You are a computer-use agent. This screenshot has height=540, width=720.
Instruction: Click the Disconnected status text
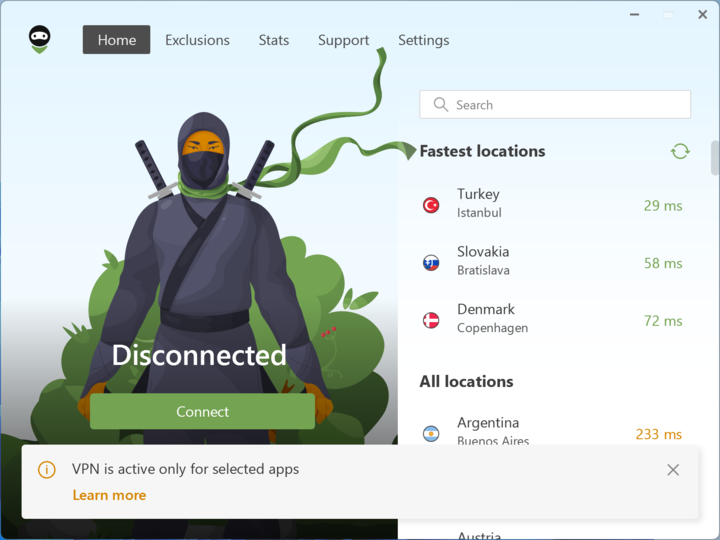tap(199, 355)
